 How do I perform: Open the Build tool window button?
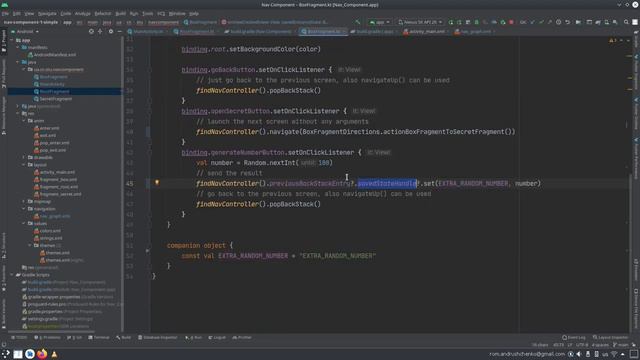point(123,338)
